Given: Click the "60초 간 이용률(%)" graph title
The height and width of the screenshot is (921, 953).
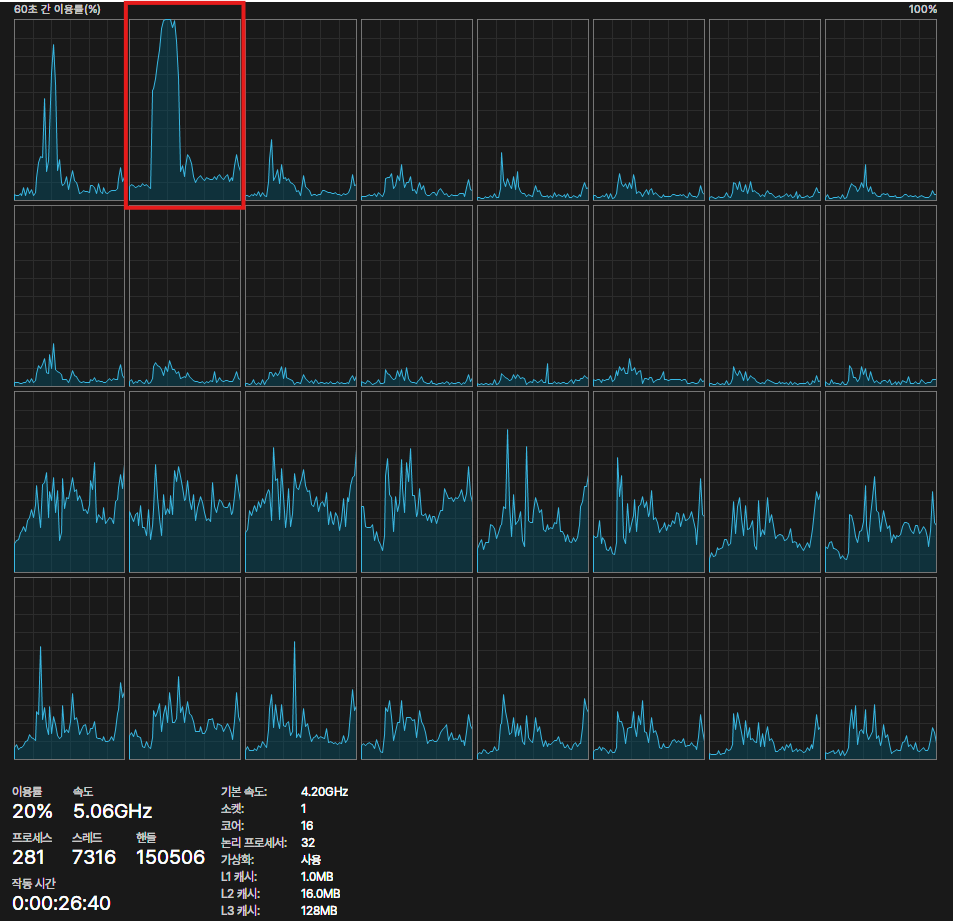Looking at the screenshot, I should pos(57,9).
